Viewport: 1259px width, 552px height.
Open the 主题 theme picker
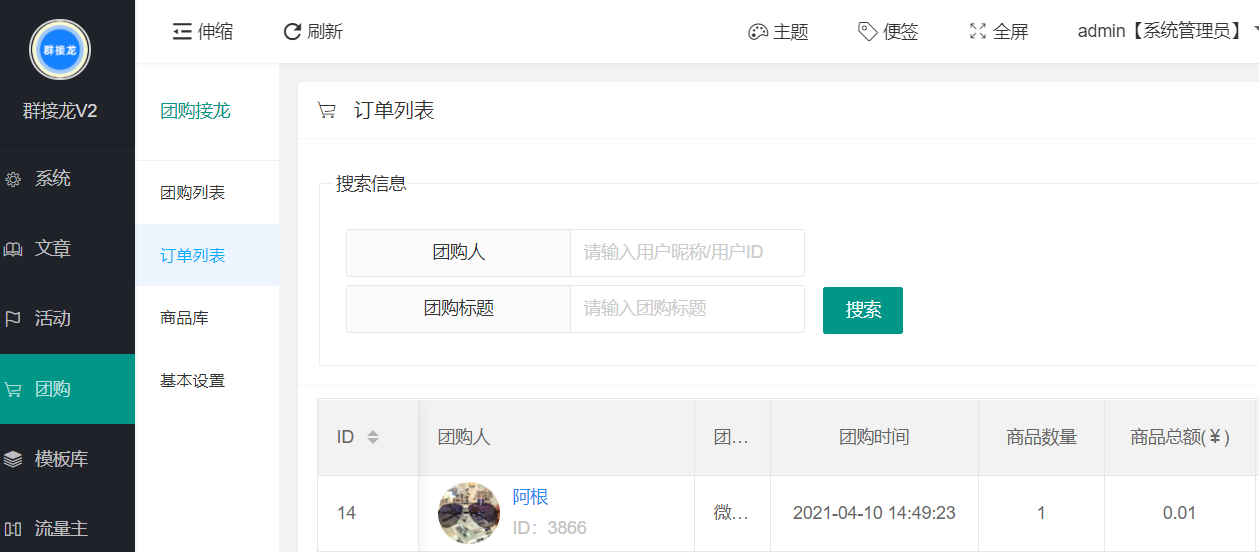pyautogui.click(x=778, y=32)
